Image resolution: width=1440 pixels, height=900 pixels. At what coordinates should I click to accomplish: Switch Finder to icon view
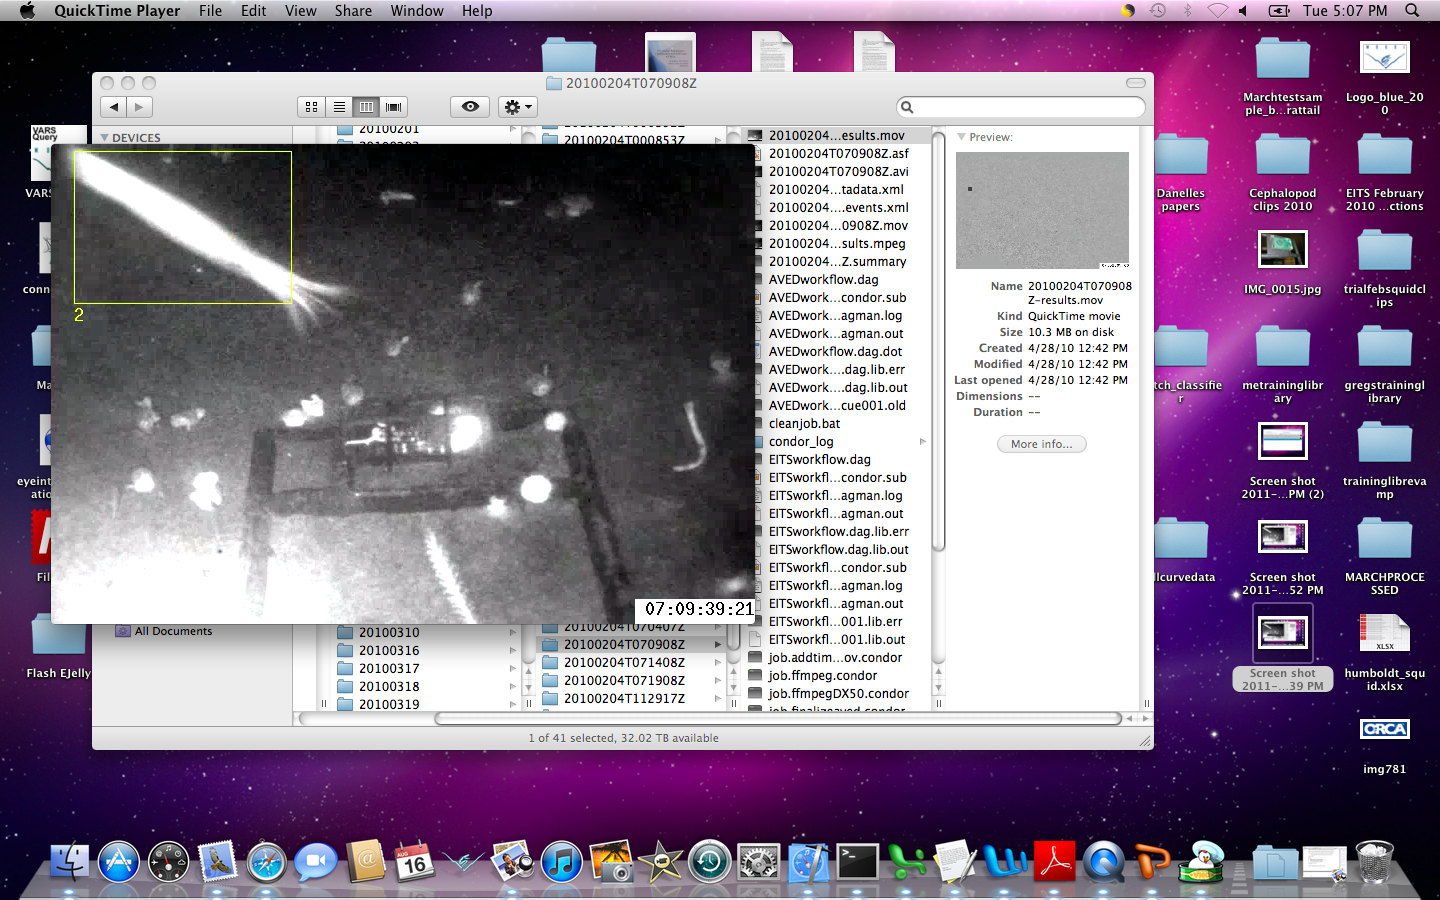point(312,107)
